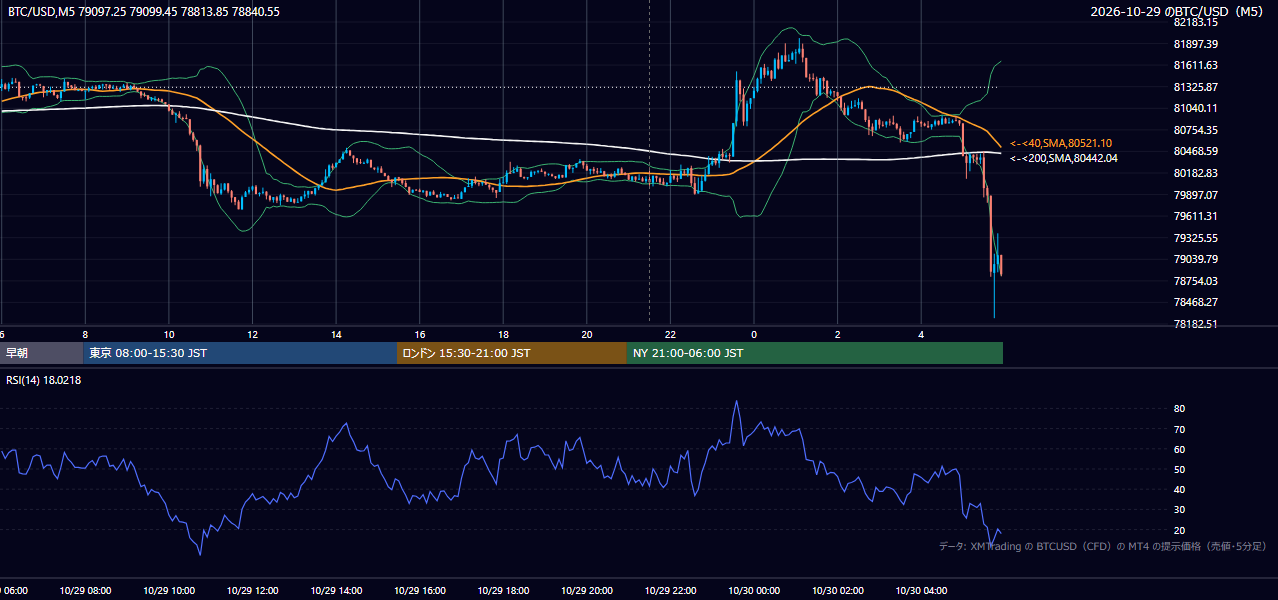Select the 200 SMA value label 80442.04
The width and height of the screenshot is (1278, 600).
click(1064, 158)
